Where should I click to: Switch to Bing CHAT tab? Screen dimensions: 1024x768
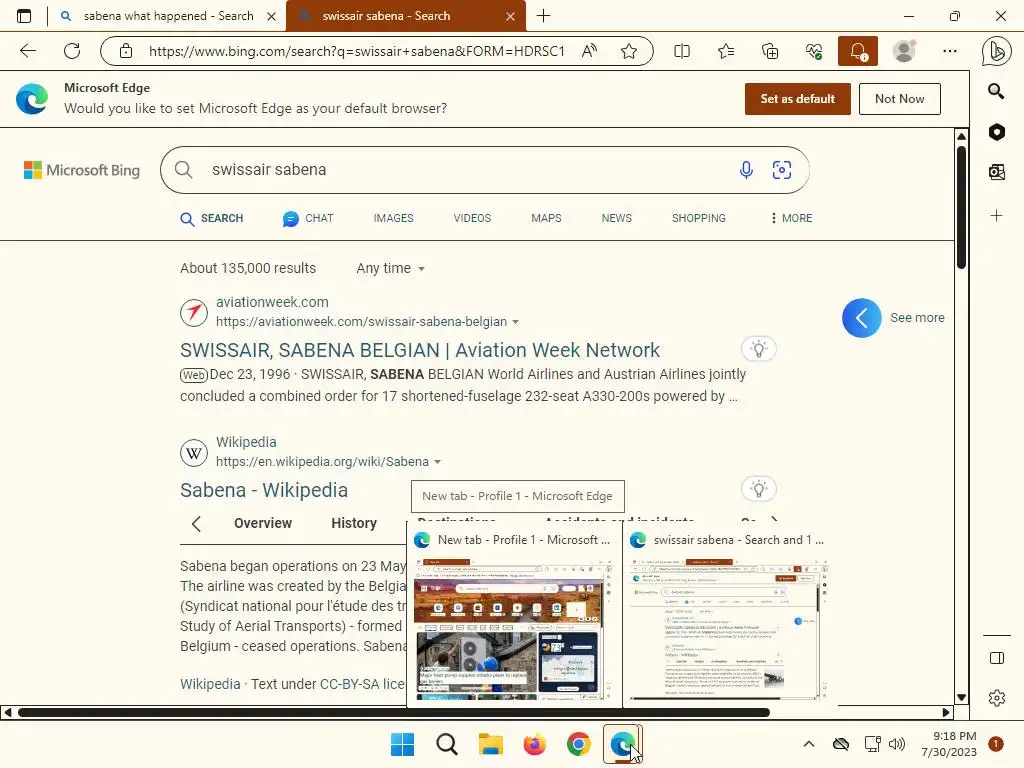click(308, 218)
